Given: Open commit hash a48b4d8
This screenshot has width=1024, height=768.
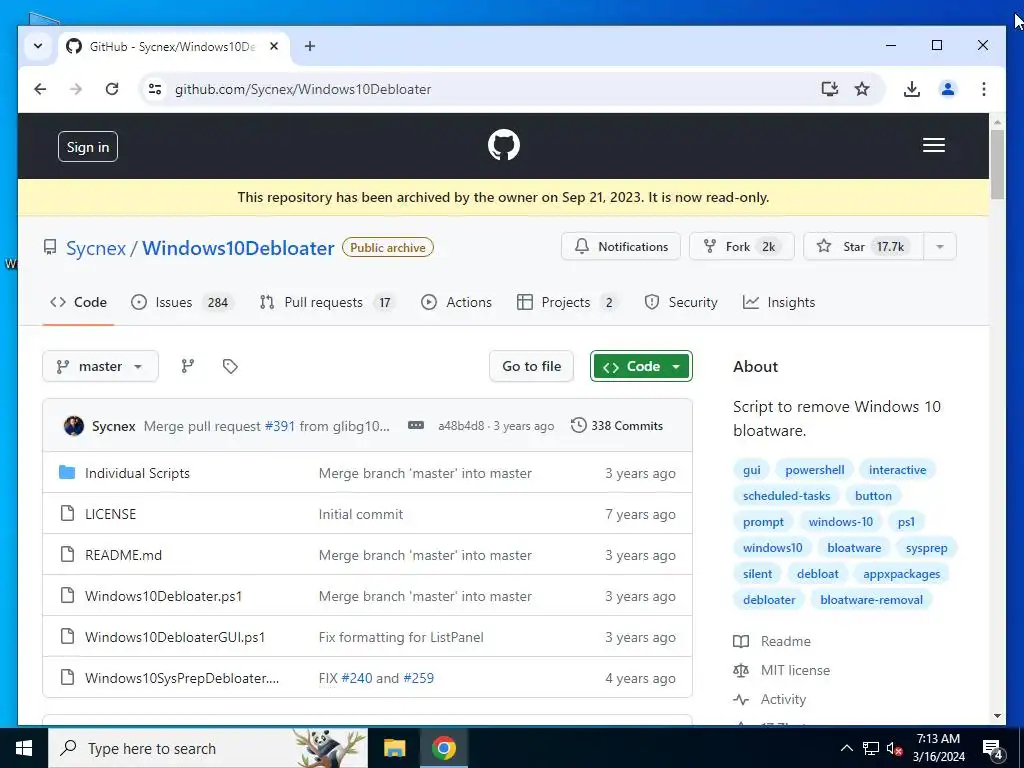Looking at the screenshot, I should click(x=461, y=426).
